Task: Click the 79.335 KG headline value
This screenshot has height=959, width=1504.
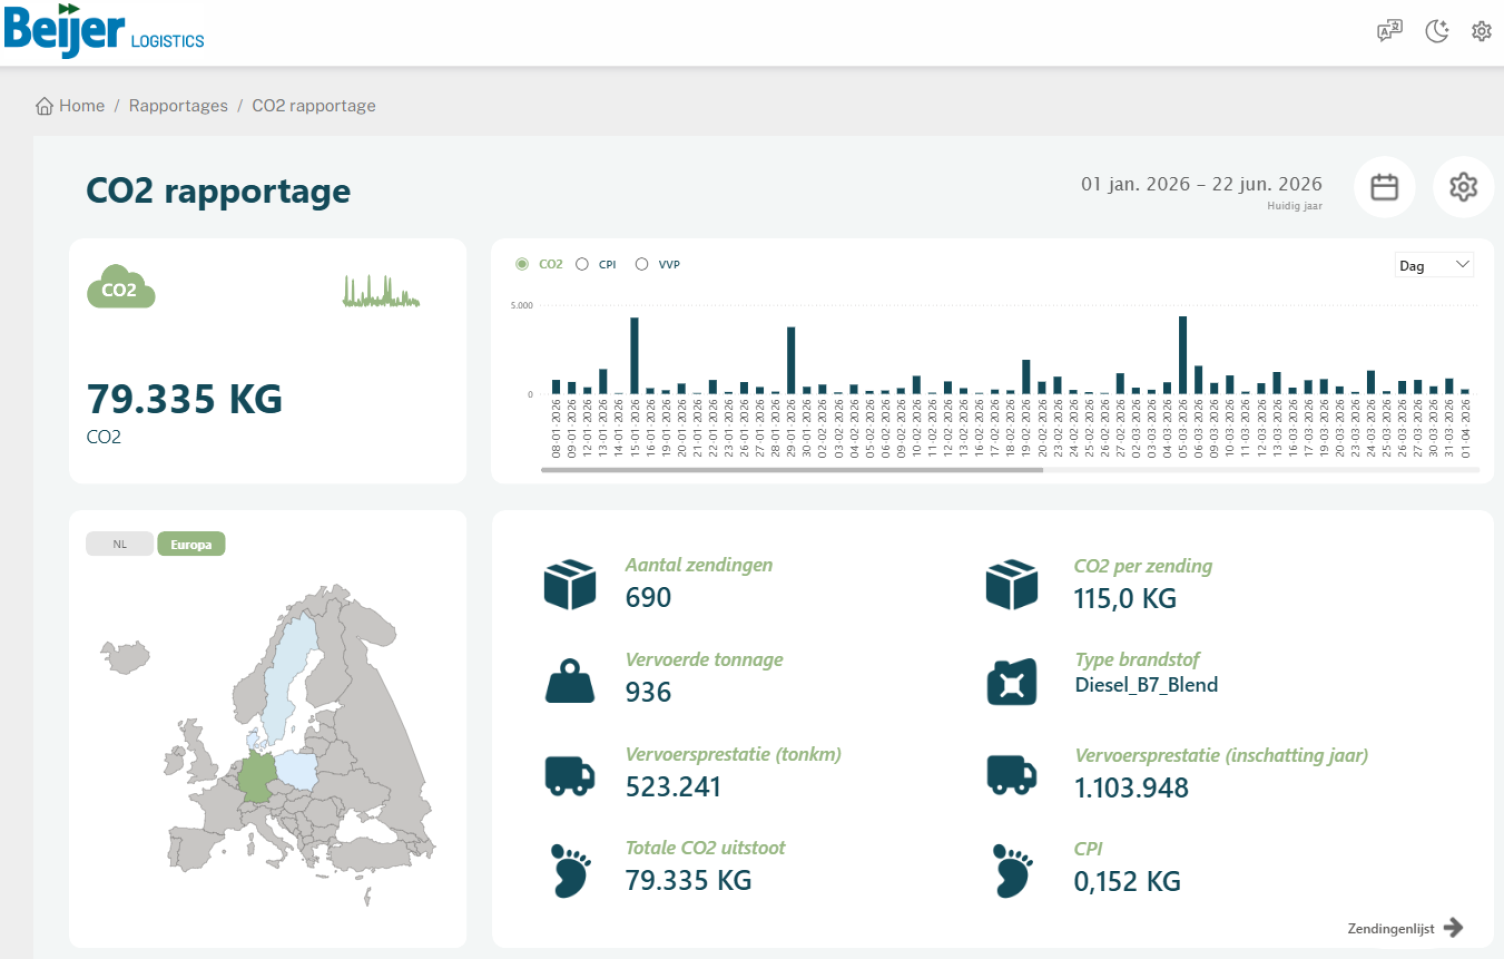Action: coord(185,399)
